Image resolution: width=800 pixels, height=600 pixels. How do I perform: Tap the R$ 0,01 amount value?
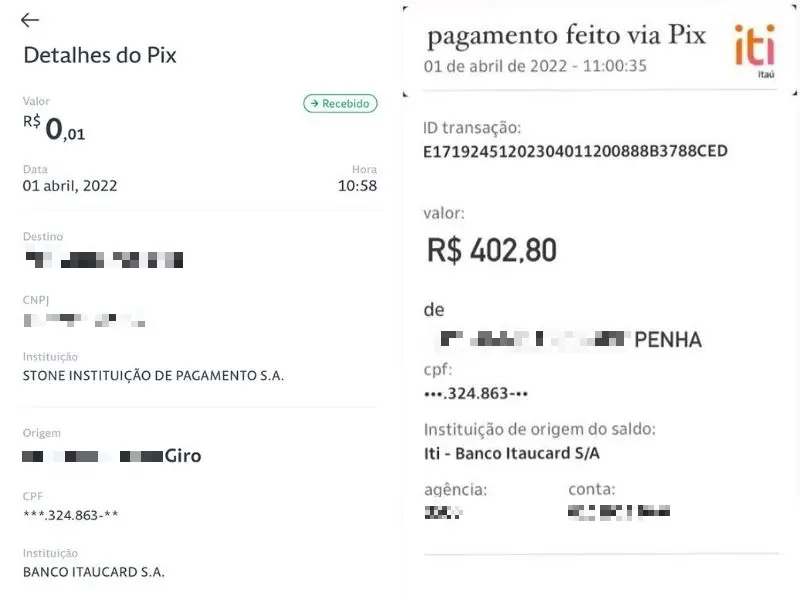coord(55,128)
